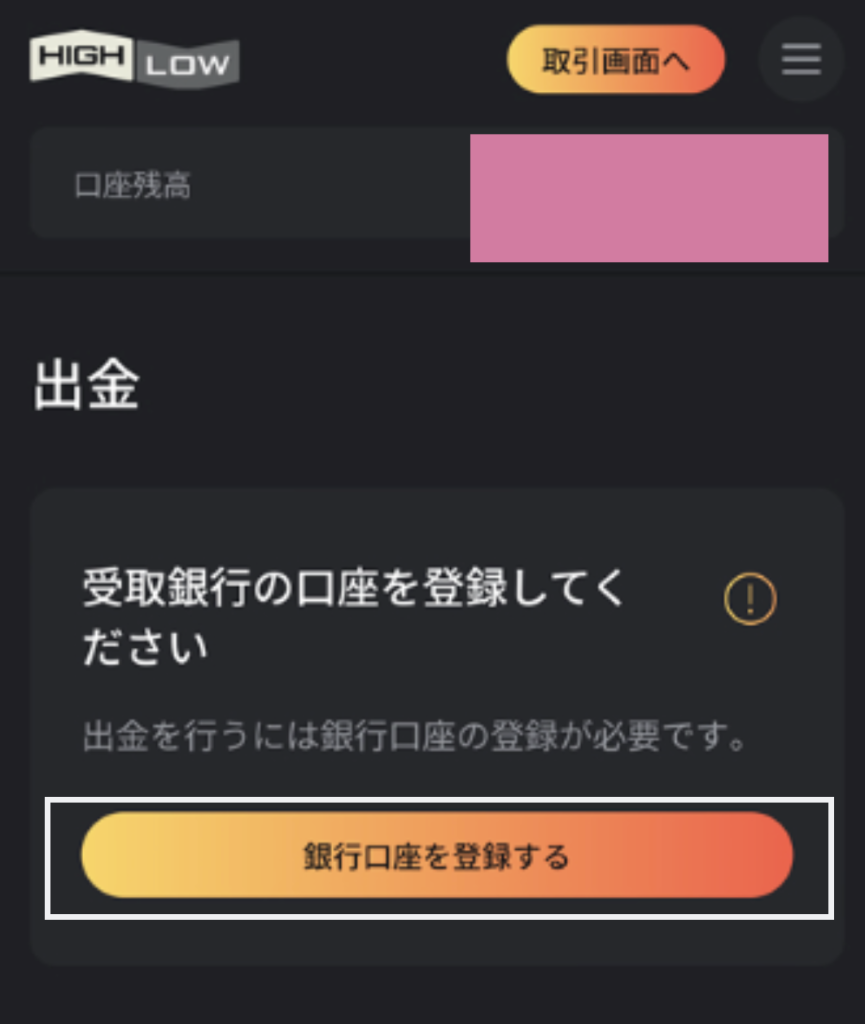Select the account balance amount area
Viewport: 865px width, 1024px height.
click(648, 198)
